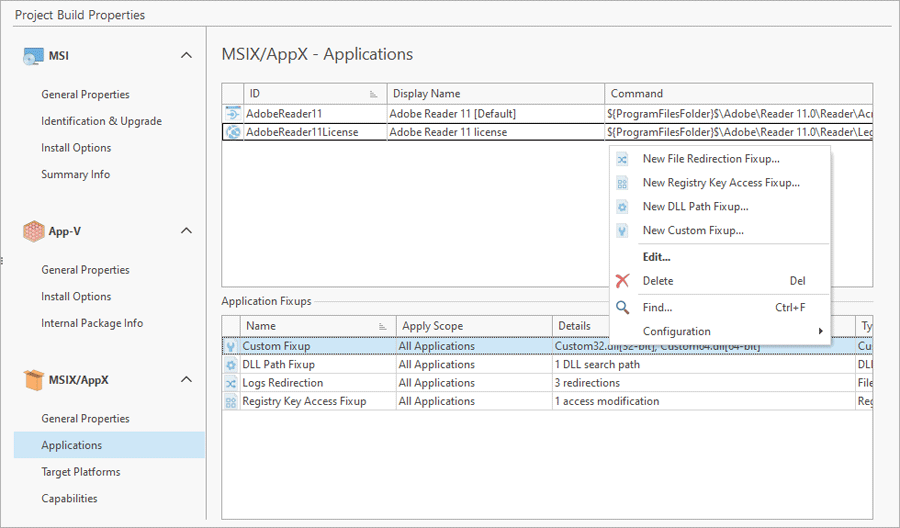
Task: Click the New File Redirection Fixup icon
Action: (622, 159)
